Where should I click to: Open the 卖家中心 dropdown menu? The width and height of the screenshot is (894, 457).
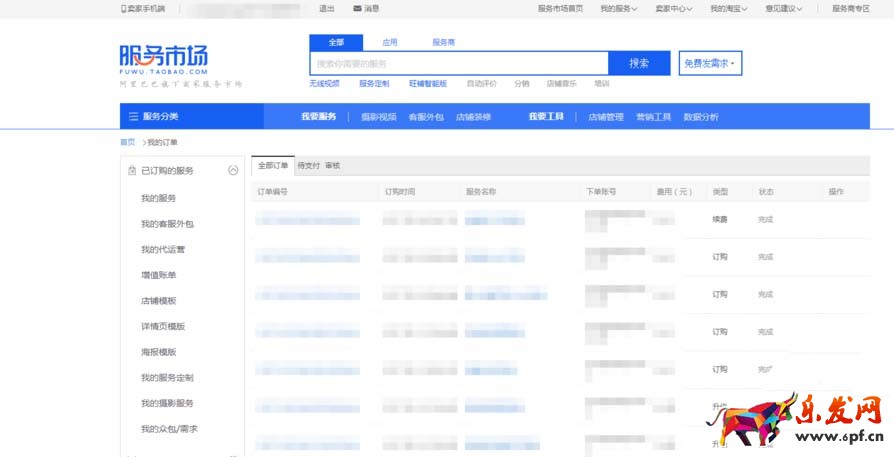point(673,8)
